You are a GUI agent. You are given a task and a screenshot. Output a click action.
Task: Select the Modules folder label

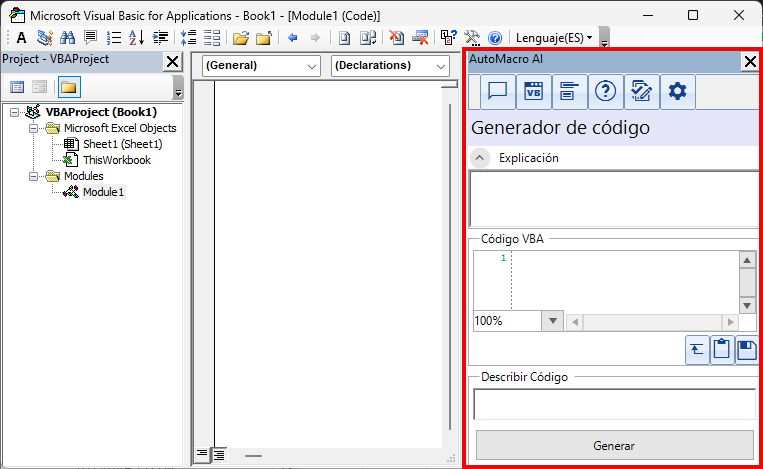coord(84,176)
